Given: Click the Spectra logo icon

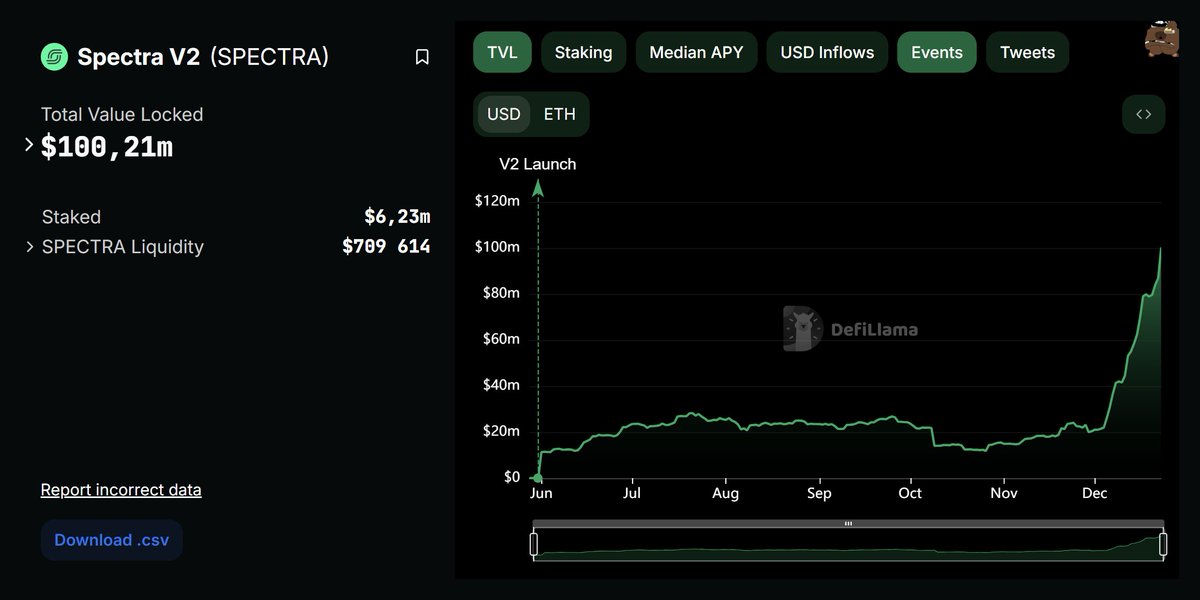Looking at the screenshot, I should [x=54, y=57].
